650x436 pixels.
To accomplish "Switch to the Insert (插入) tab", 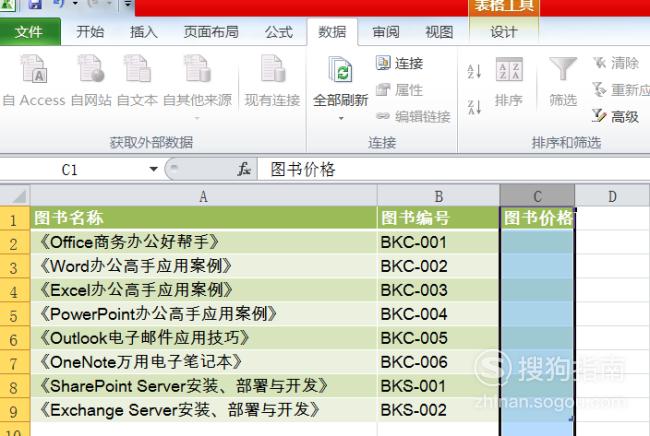I will [144, 31].
